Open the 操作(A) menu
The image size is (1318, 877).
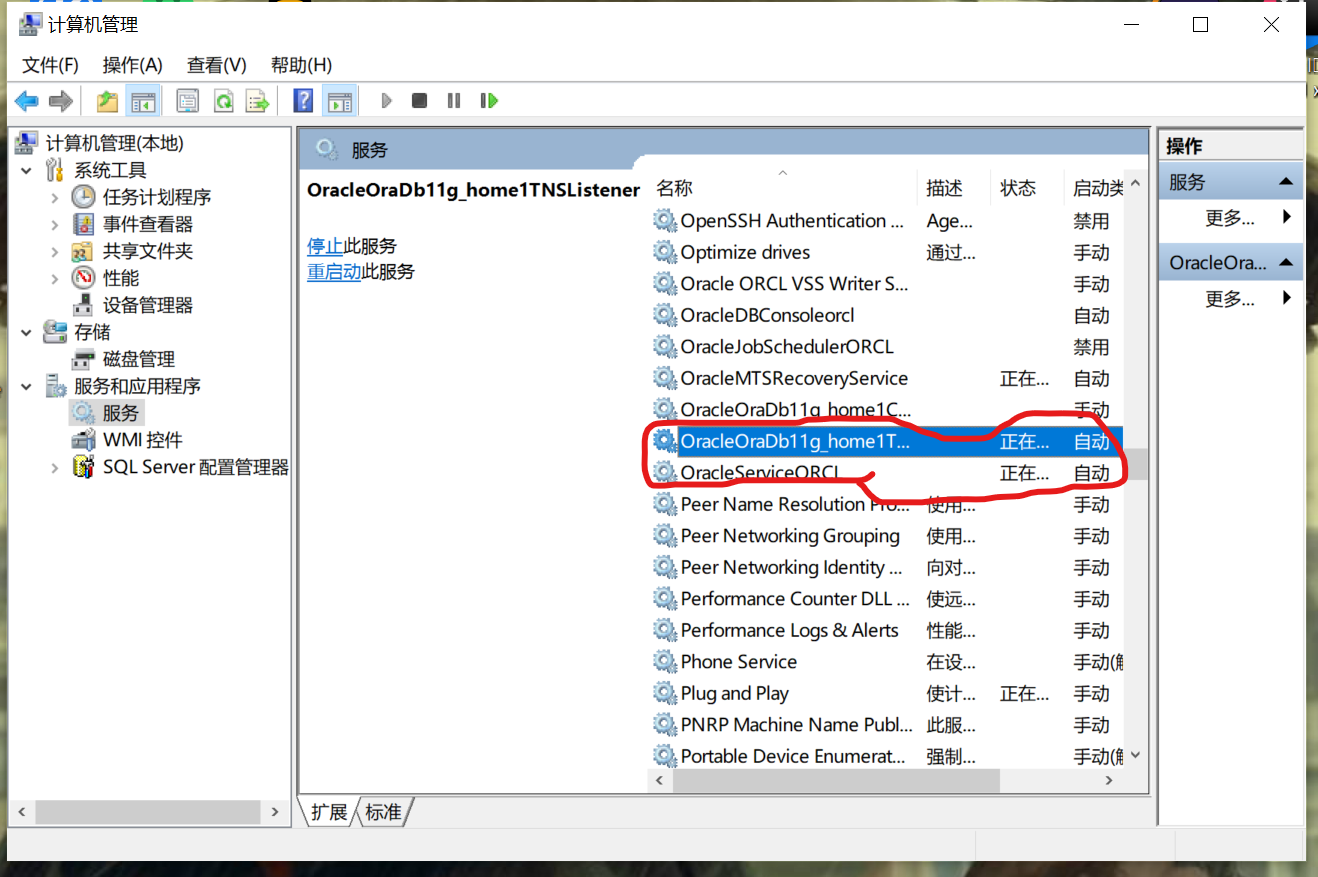[x=132, y=65]
